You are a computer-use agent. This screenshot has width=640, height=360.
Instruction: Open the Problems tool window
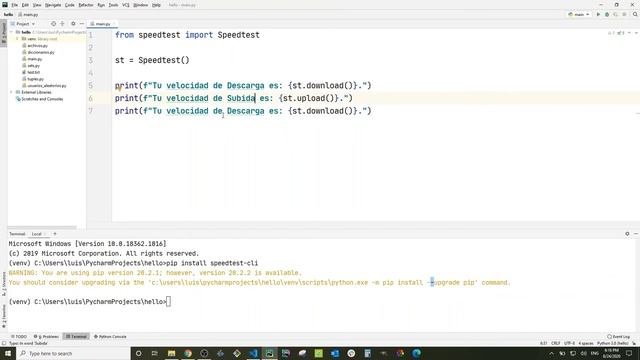click(x=47, y=337)
